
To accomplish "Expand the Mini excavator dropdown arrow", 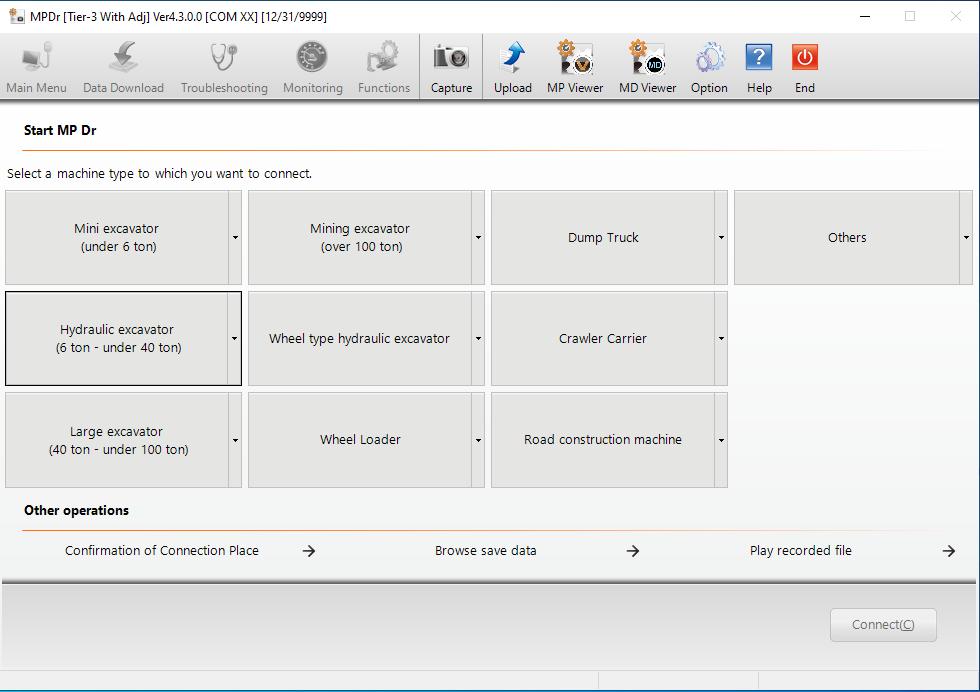I will pyautogui.click(x=235, y=238).
